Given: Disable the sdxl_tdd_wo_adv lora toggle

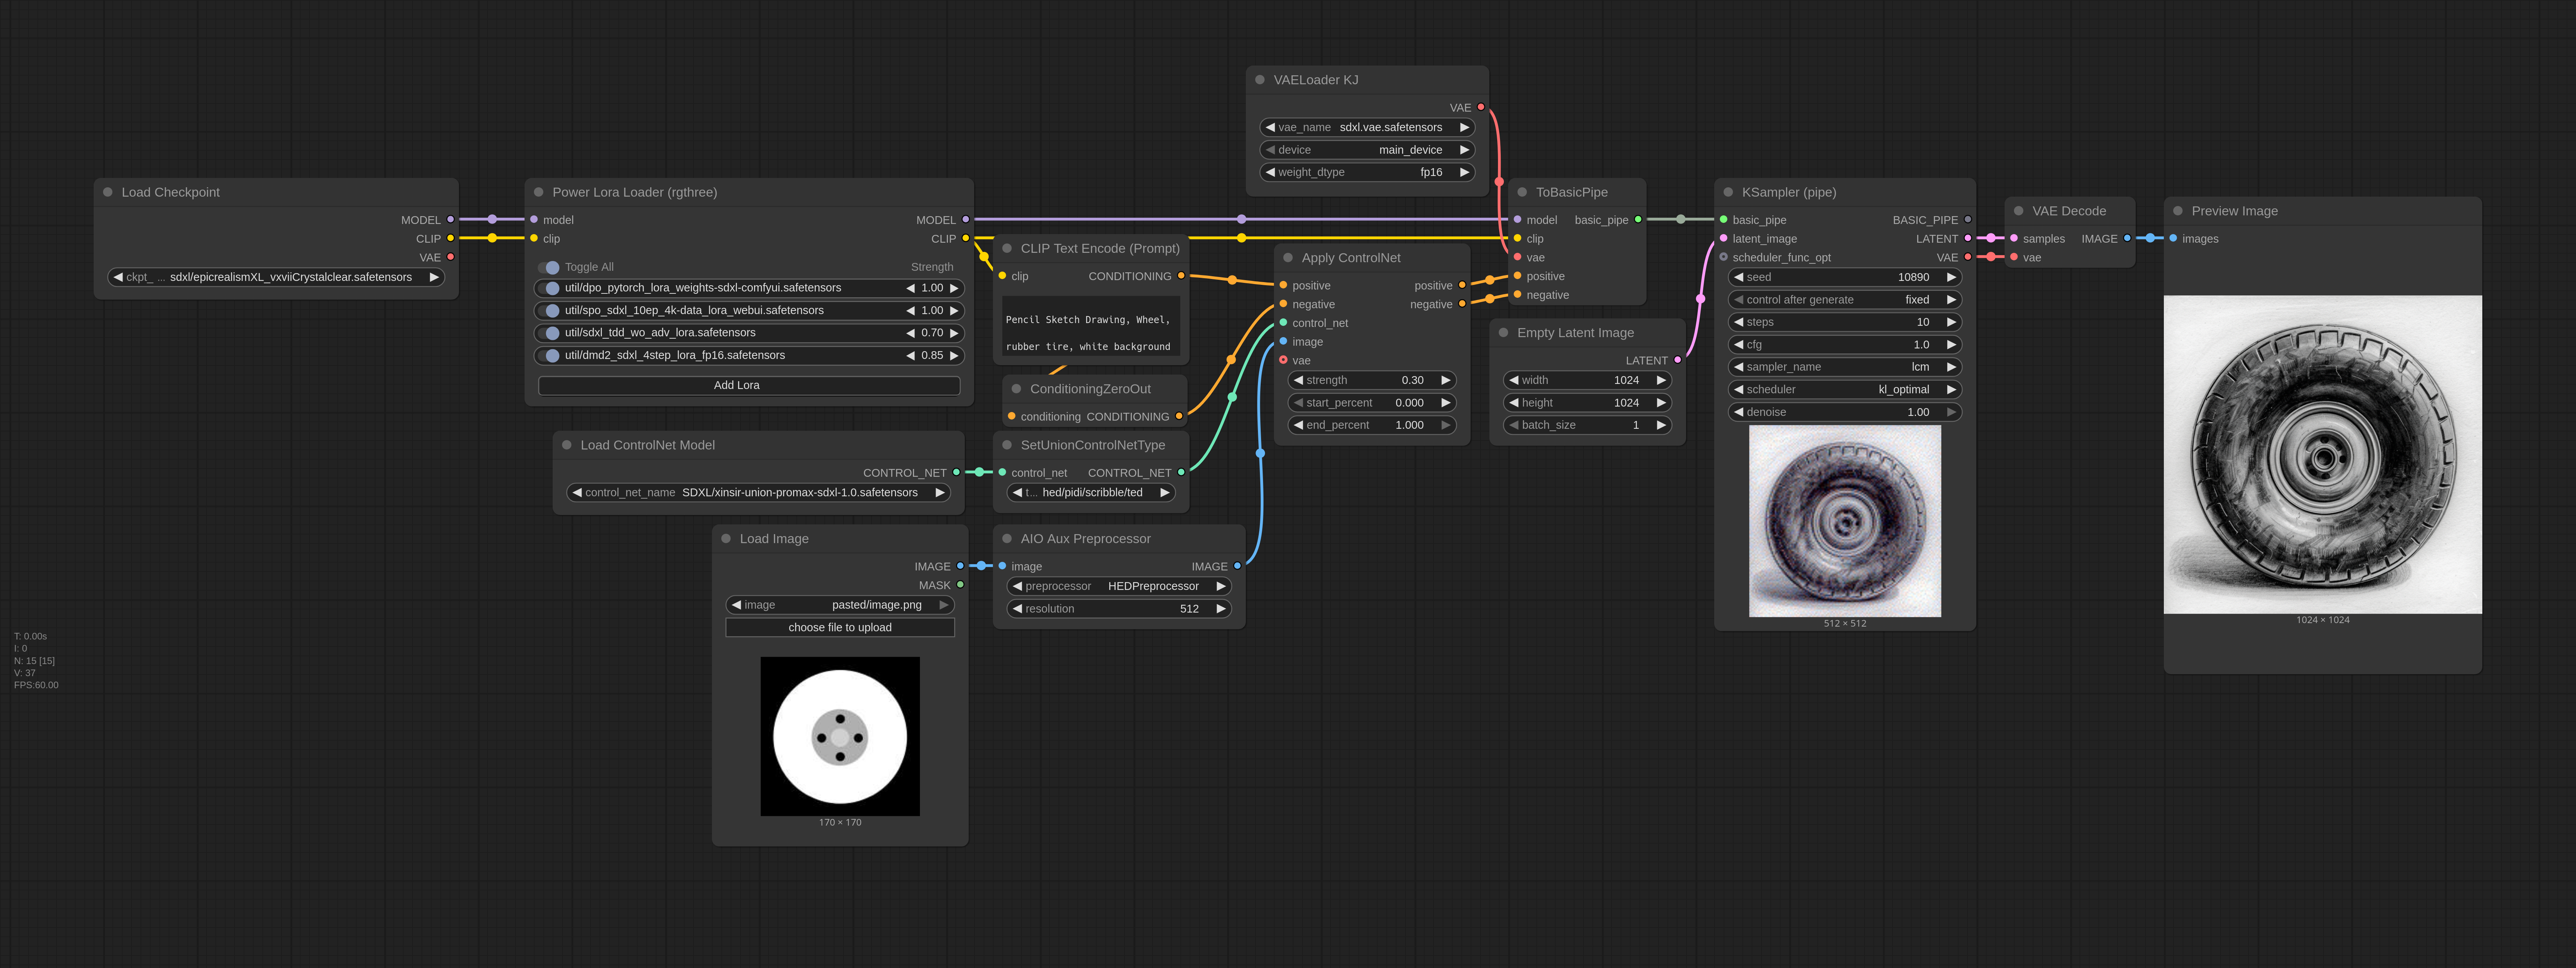Looking at the screenshot, I should [x=549, y=333].
